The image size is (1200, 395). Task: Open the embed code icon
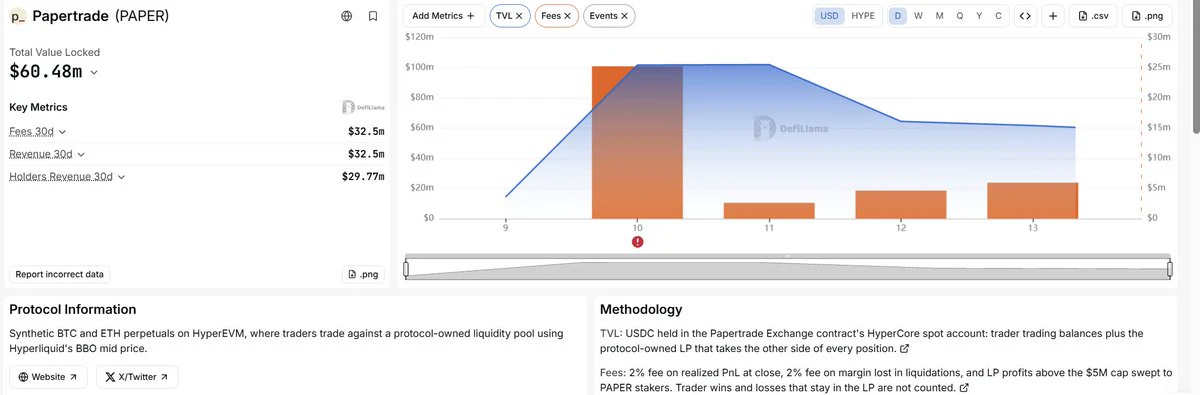[x=1025, y=16]
